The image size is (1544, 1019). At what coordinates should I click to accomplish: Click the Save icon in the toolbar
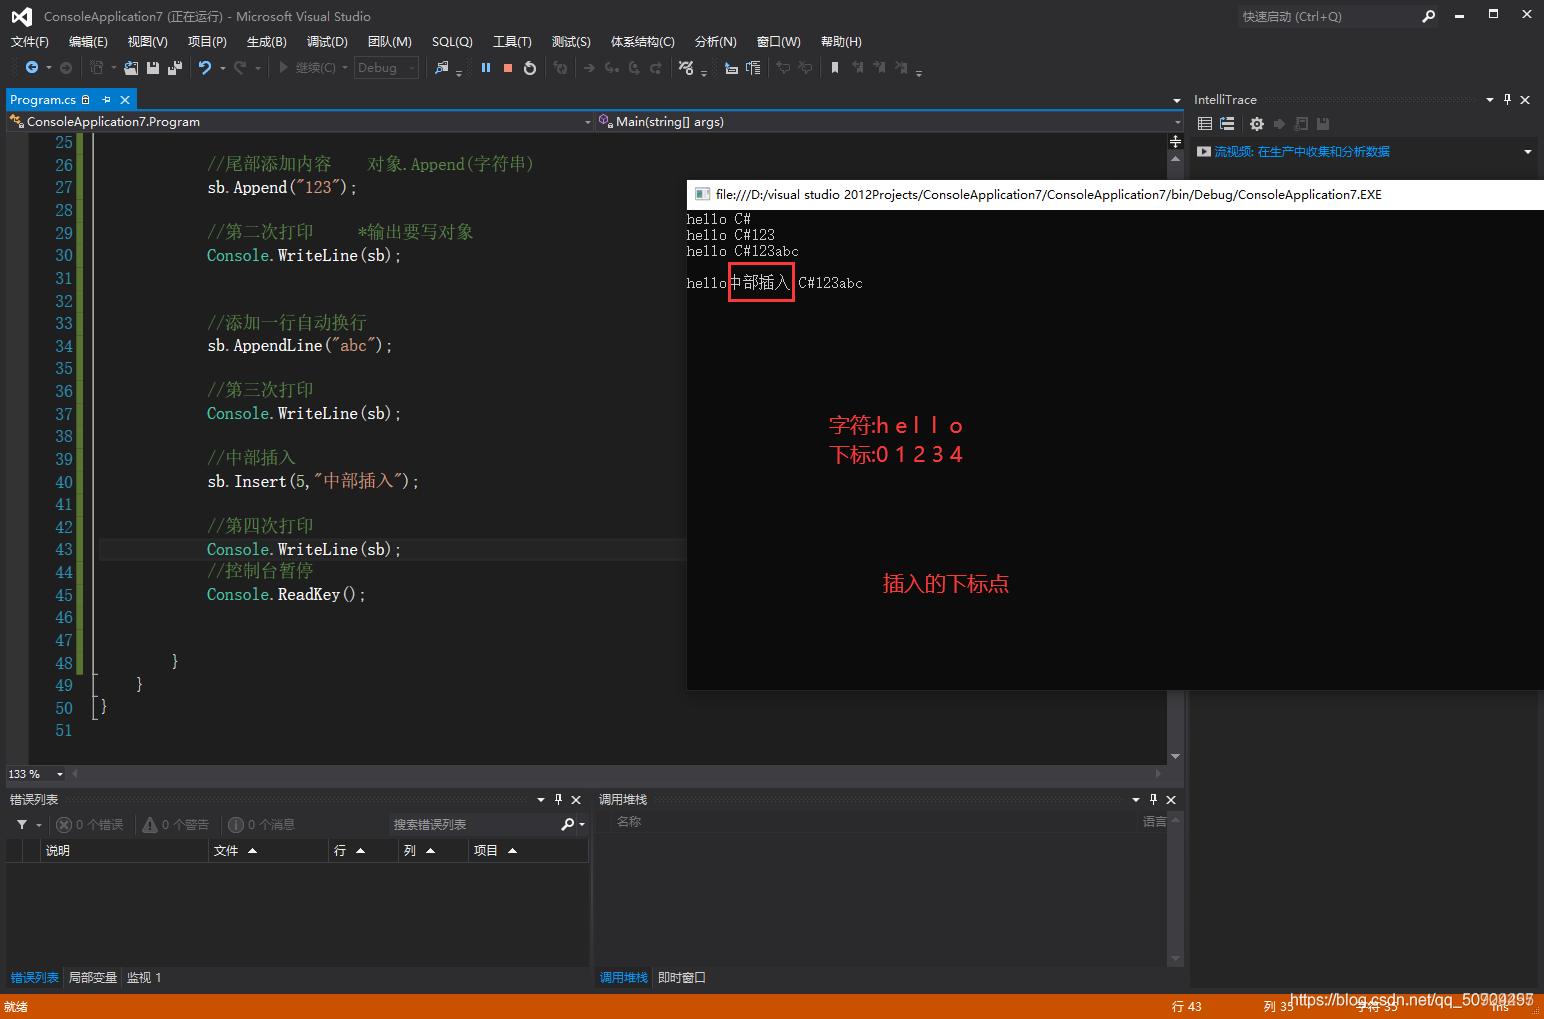tap(153, 68)
